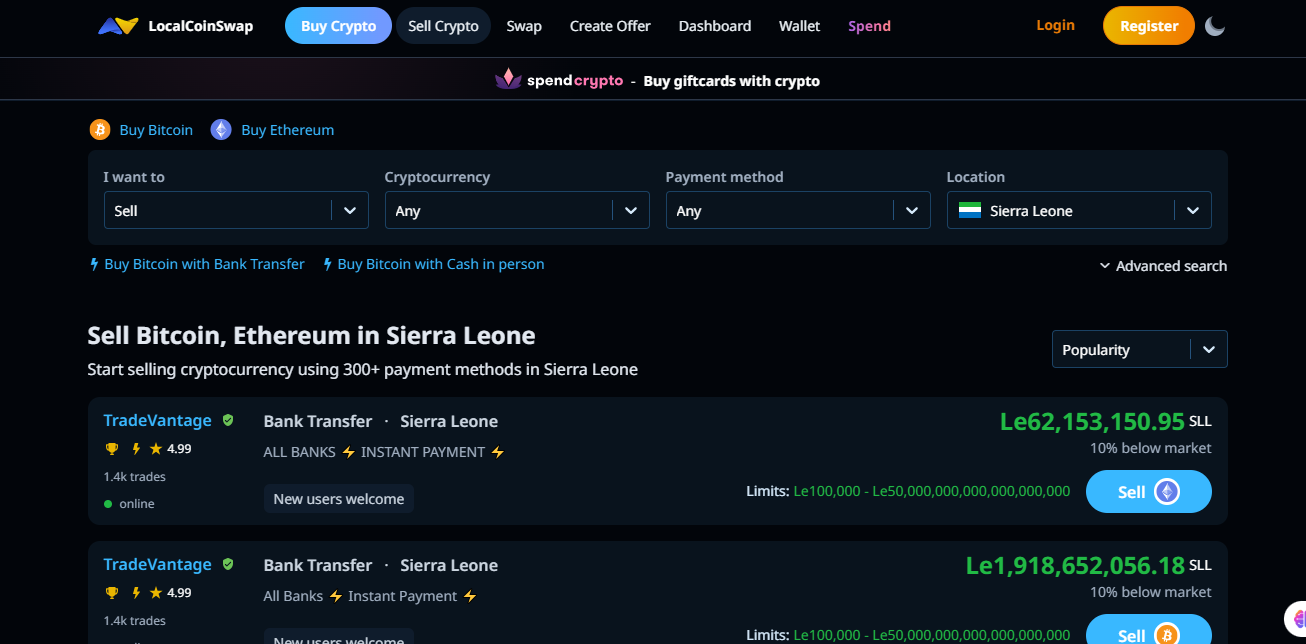Open the Cryptocurrency Any dropdown
Image resolution: width=1306 pixels, height=644 pixels.
point(517,211)
